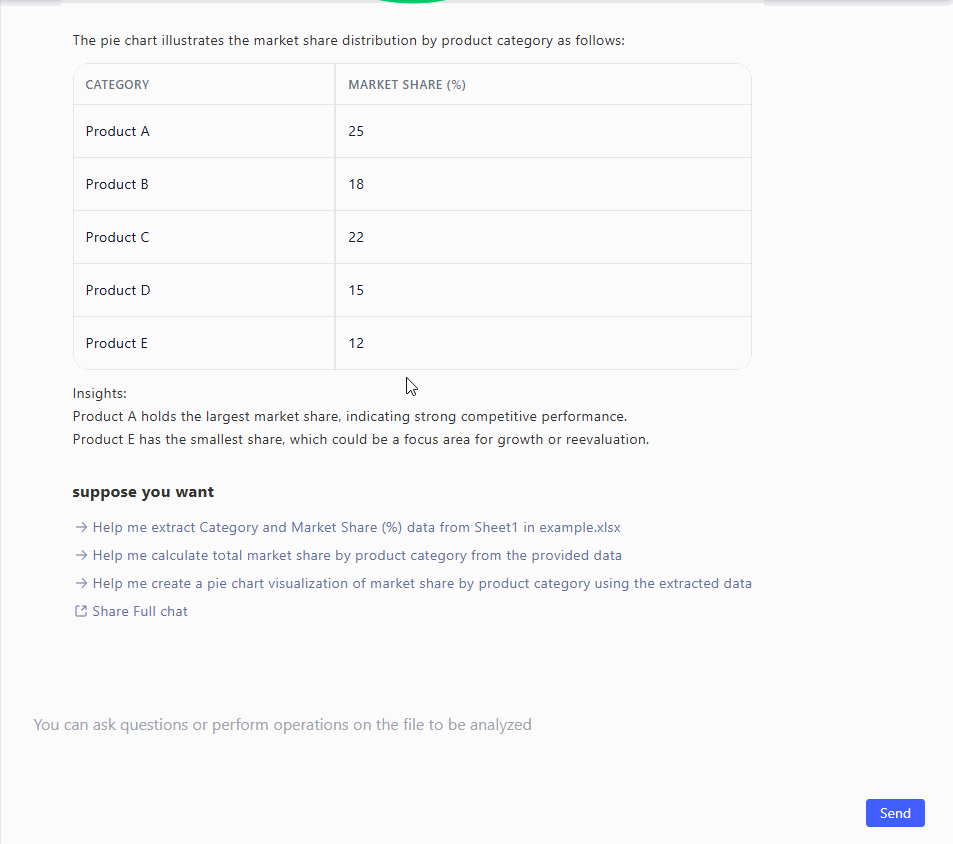Click the market share value 12

coord(356,343)
